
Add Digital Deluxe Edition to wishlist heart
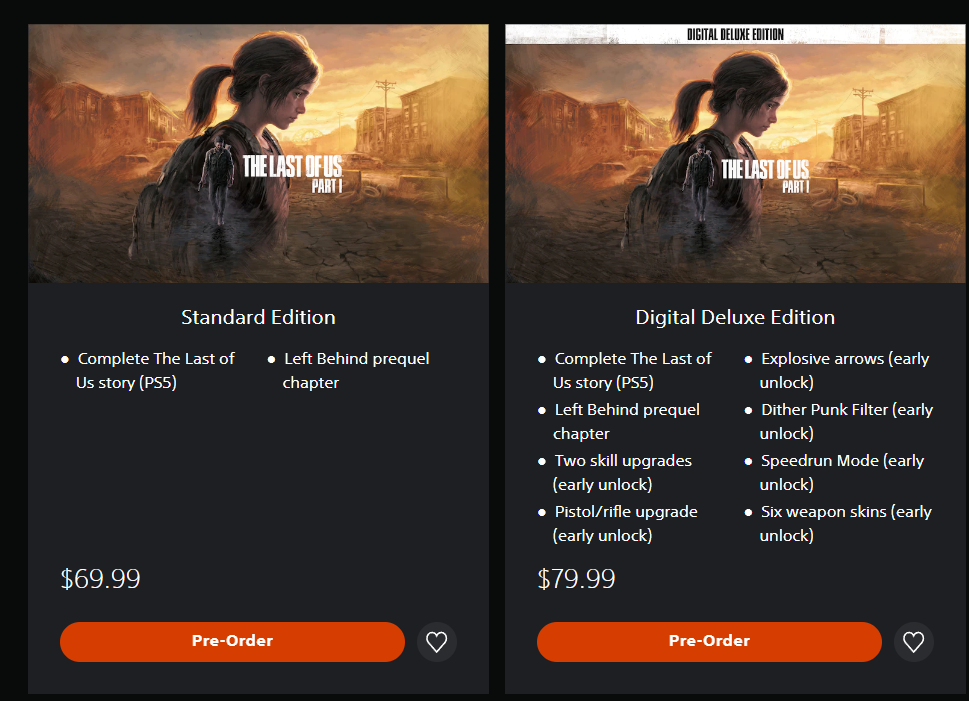(x=913, y=642)
